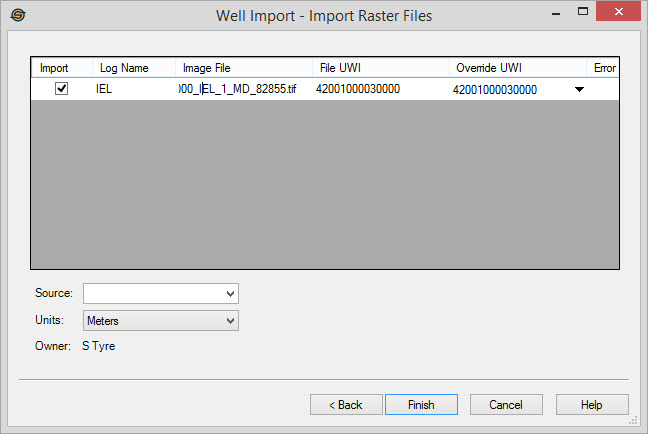Select the IEL log name cell
Viewport: 648px width, 434px height.
pos(105,89)
